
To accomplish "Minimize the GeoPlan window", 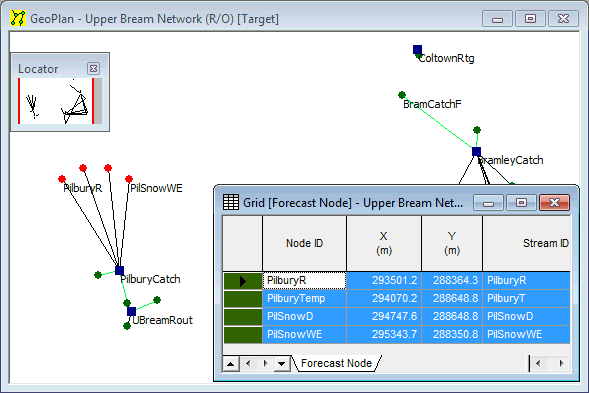I will pos(497,18).
